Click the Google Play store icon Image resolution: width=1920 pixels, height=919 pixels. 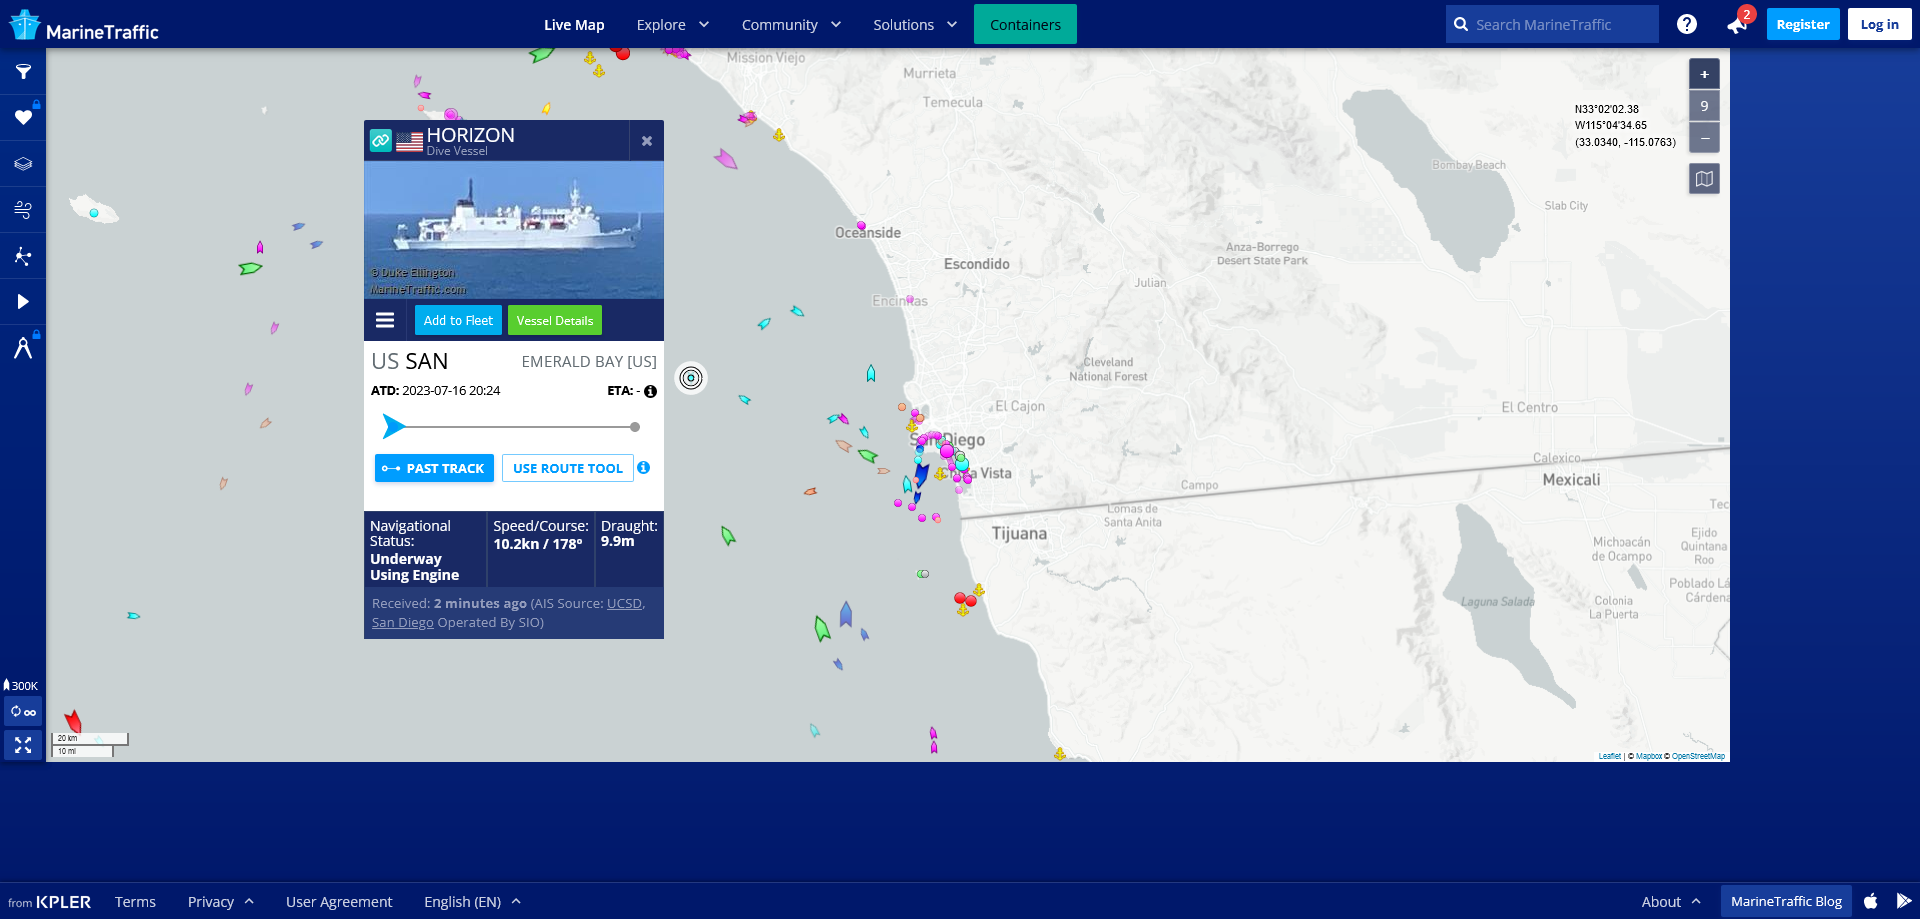[1904, 901]
